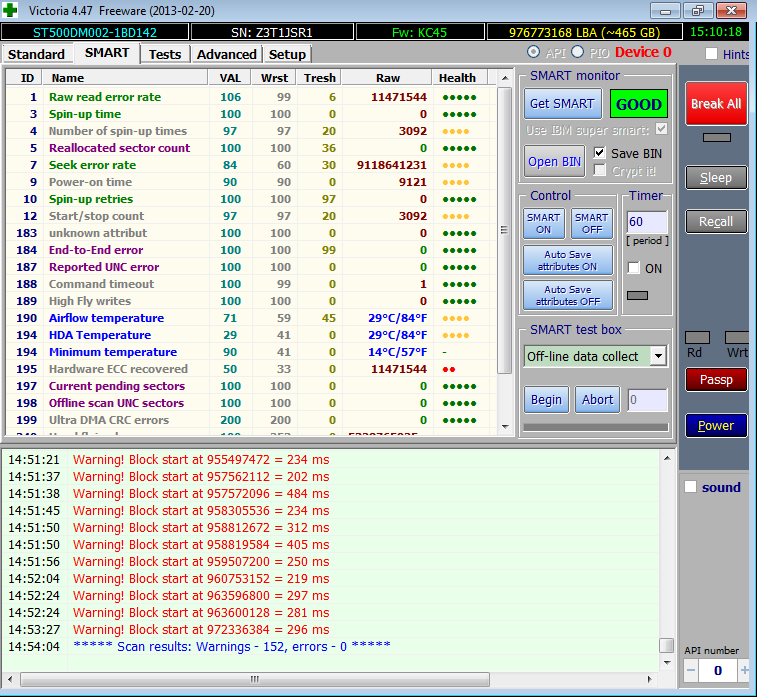Switch to the Tests tab
The width and height of the screenshot is (757, 697).
pyautogui.click(x=165, y=54)
